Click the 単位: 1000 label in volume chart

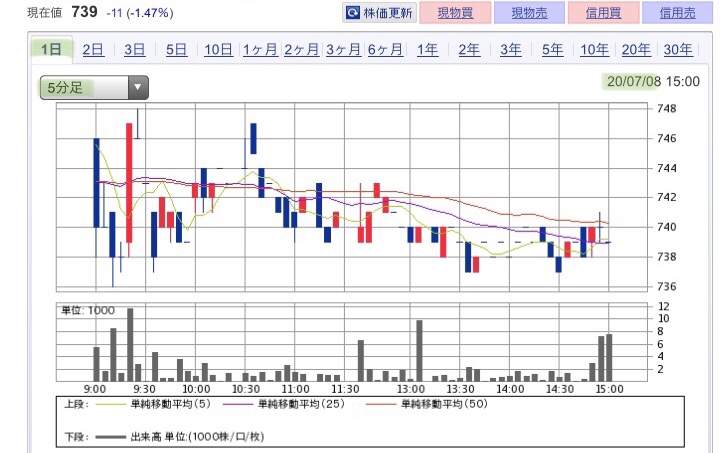pyautogui.click(x=88, y=310)
